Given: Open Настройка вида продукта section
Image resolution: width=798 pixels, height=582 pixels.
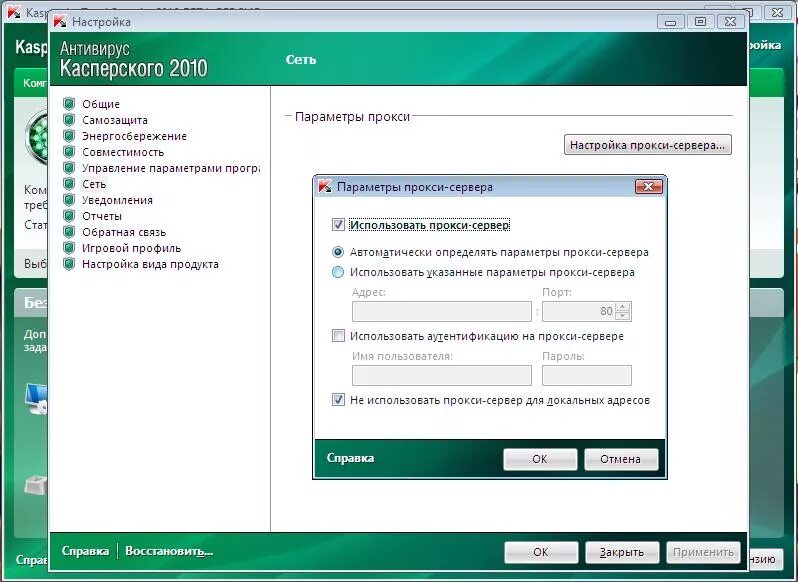Looking at the screenshot, I should (150, 264).
